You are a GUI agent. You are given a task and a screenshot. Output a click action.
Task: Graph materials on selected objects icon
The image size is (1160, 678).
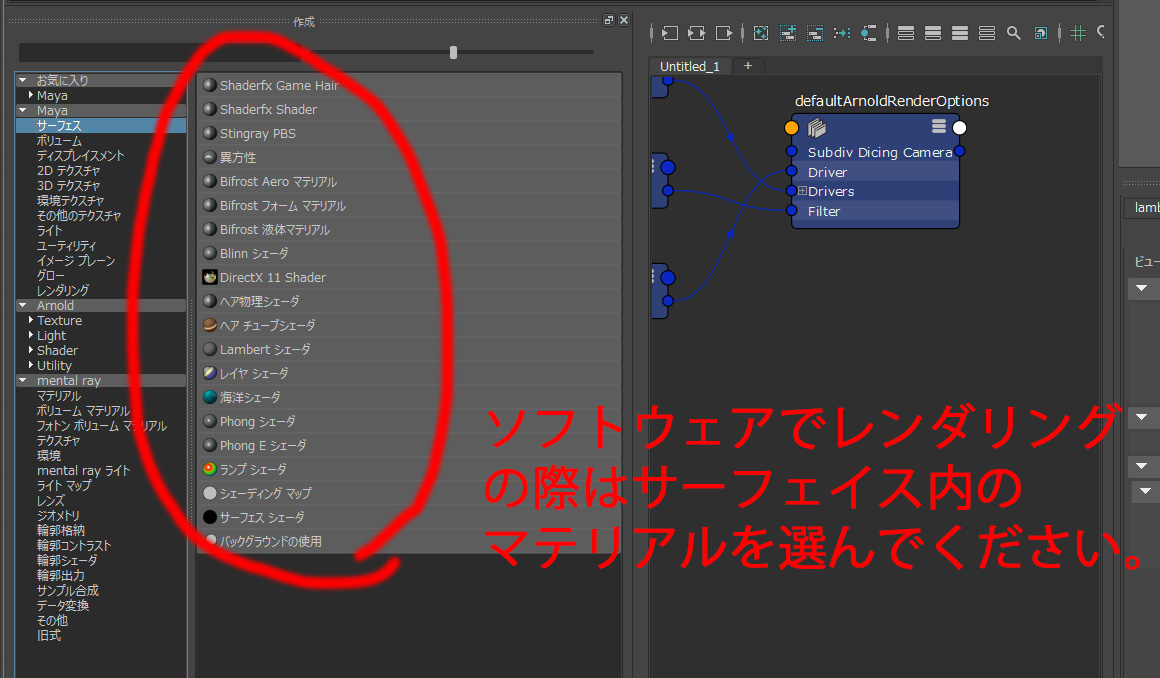click(869, 33)
